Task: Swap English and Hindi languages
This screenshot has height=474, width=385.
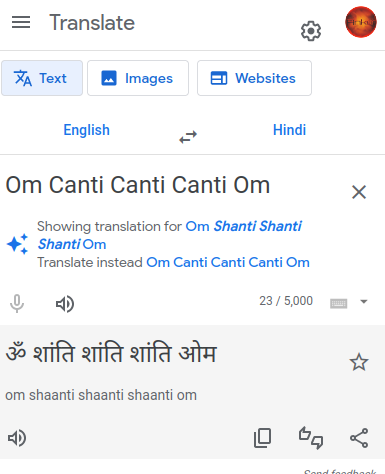Action: pyautogui.click(x=188, y=137)
